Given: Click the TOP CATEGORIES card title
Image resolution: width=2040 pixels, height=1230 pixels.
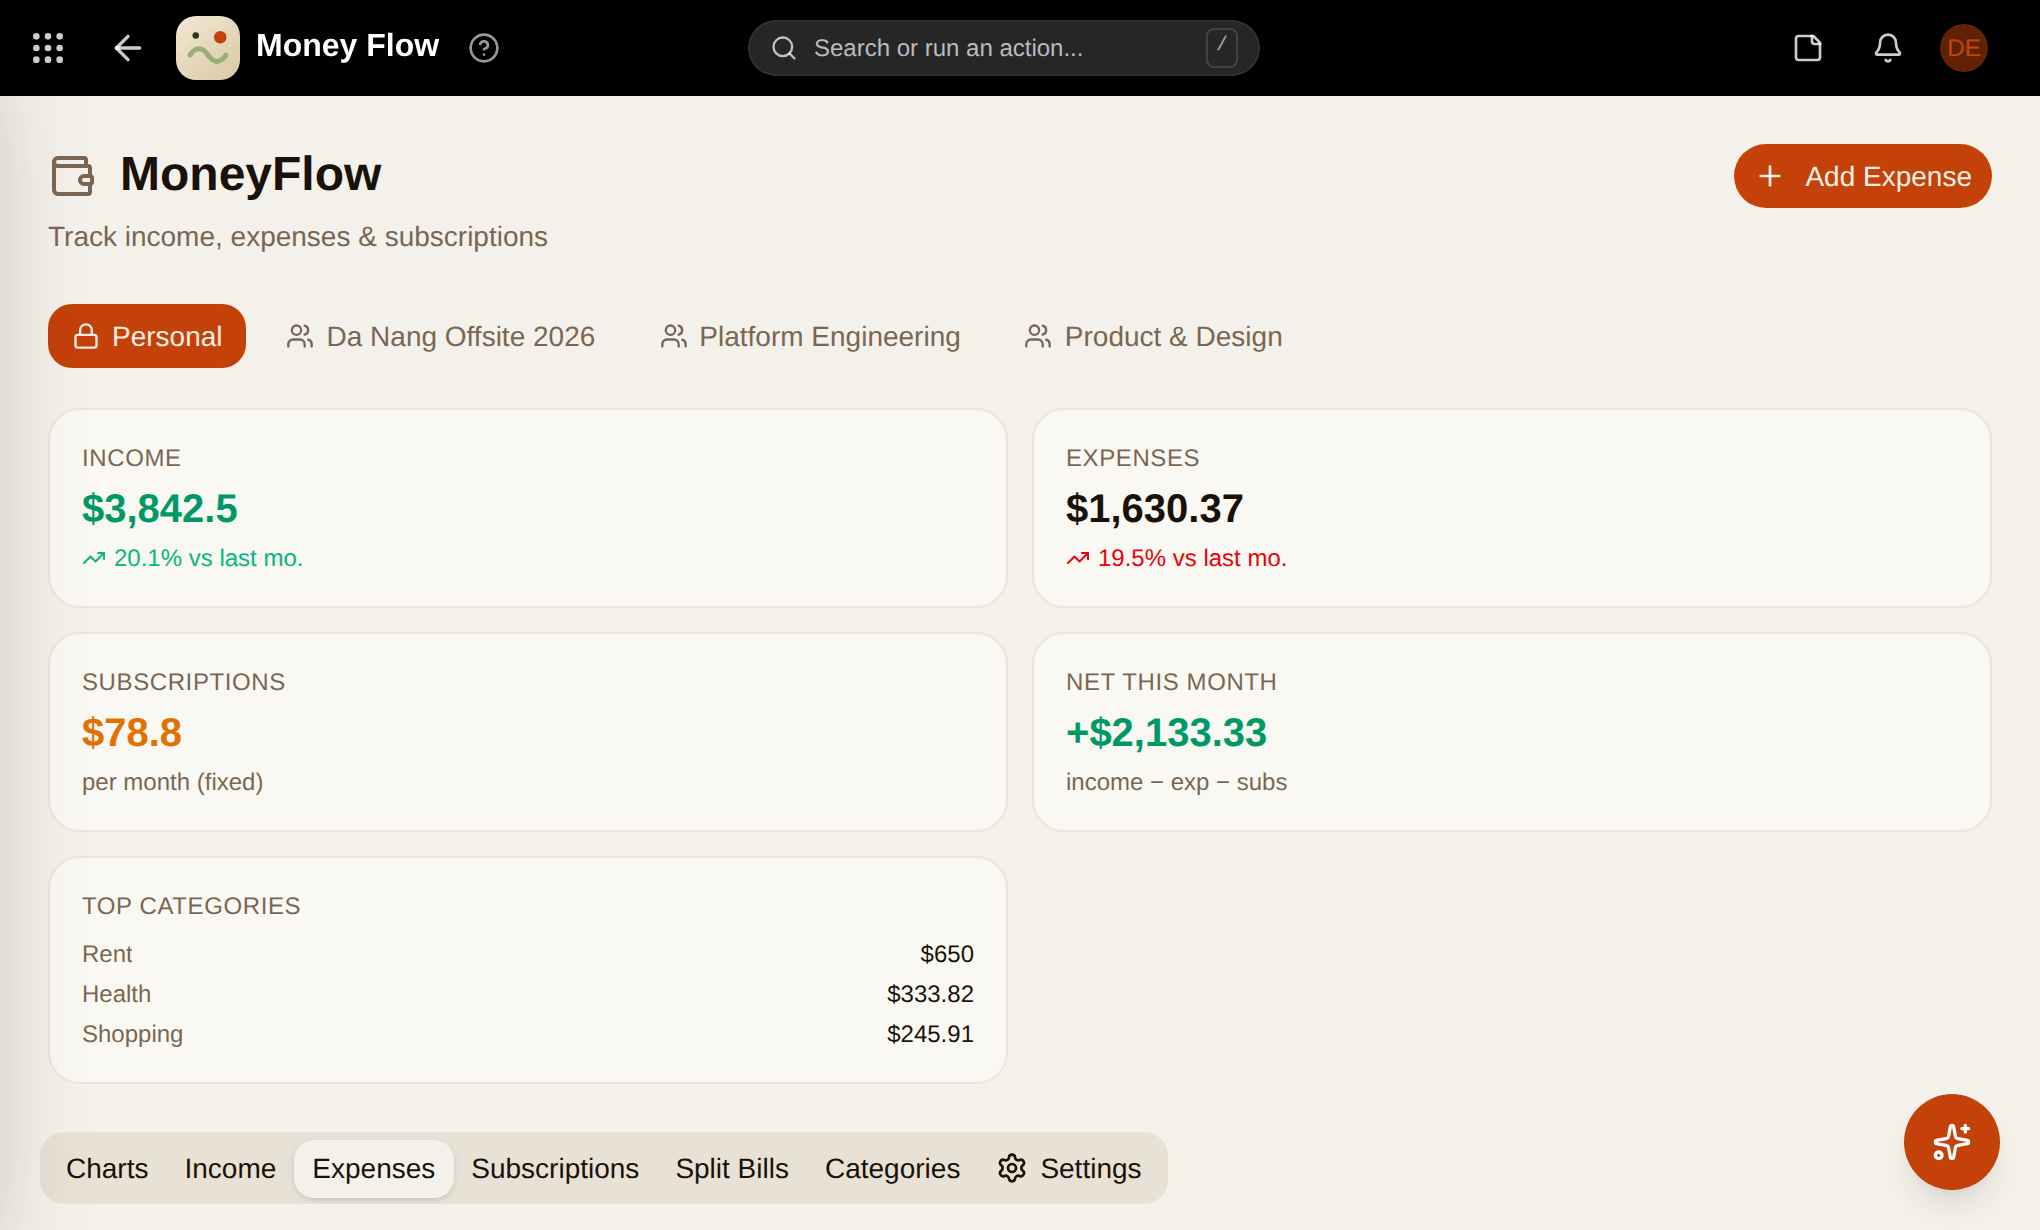Looking at the screenshot, I should coord(191,906).
